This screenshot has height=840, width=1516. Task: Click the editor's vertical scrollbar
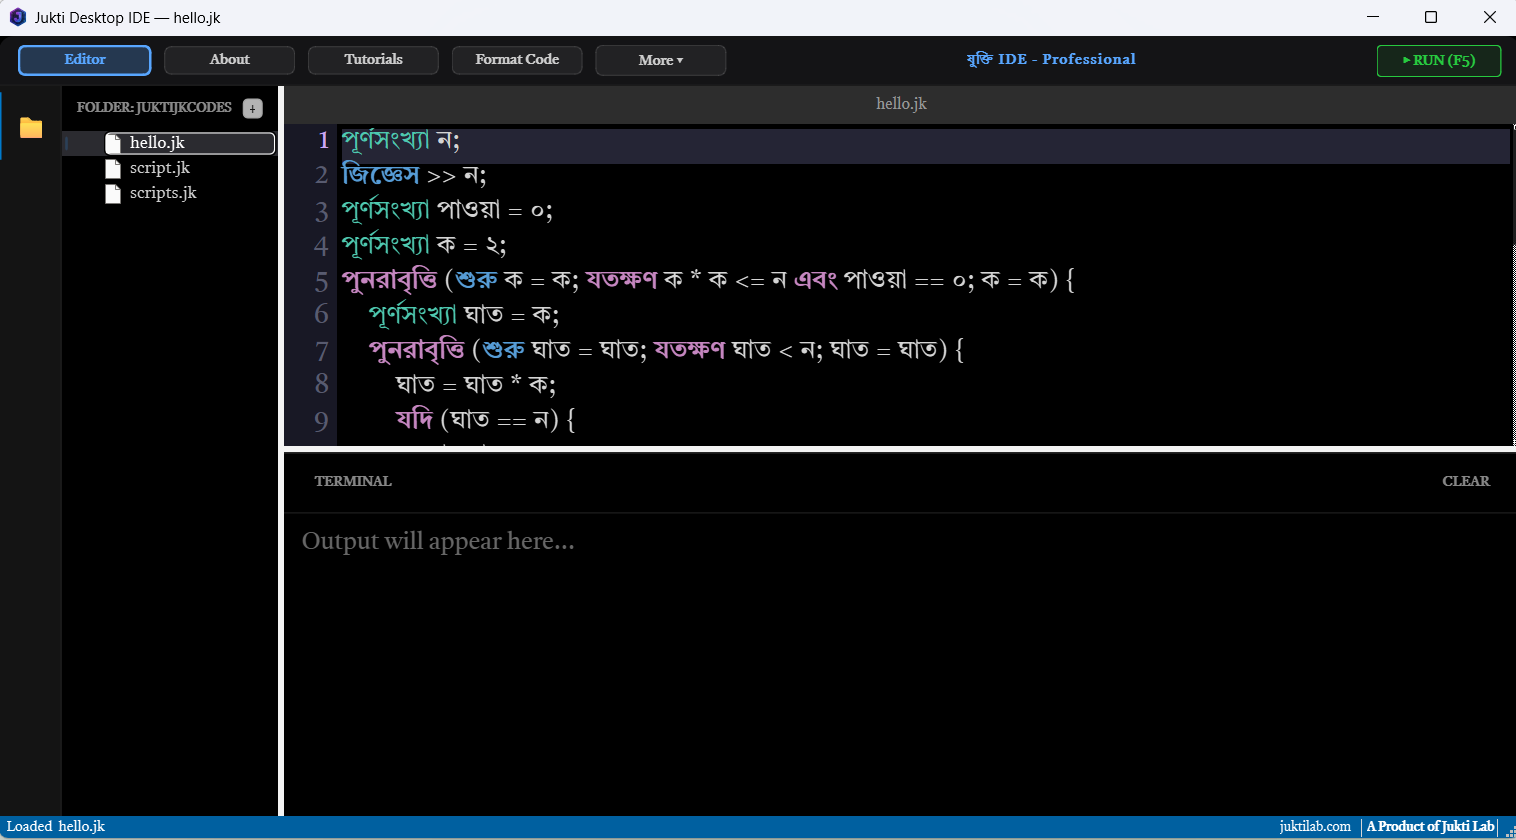[1513, 285]
